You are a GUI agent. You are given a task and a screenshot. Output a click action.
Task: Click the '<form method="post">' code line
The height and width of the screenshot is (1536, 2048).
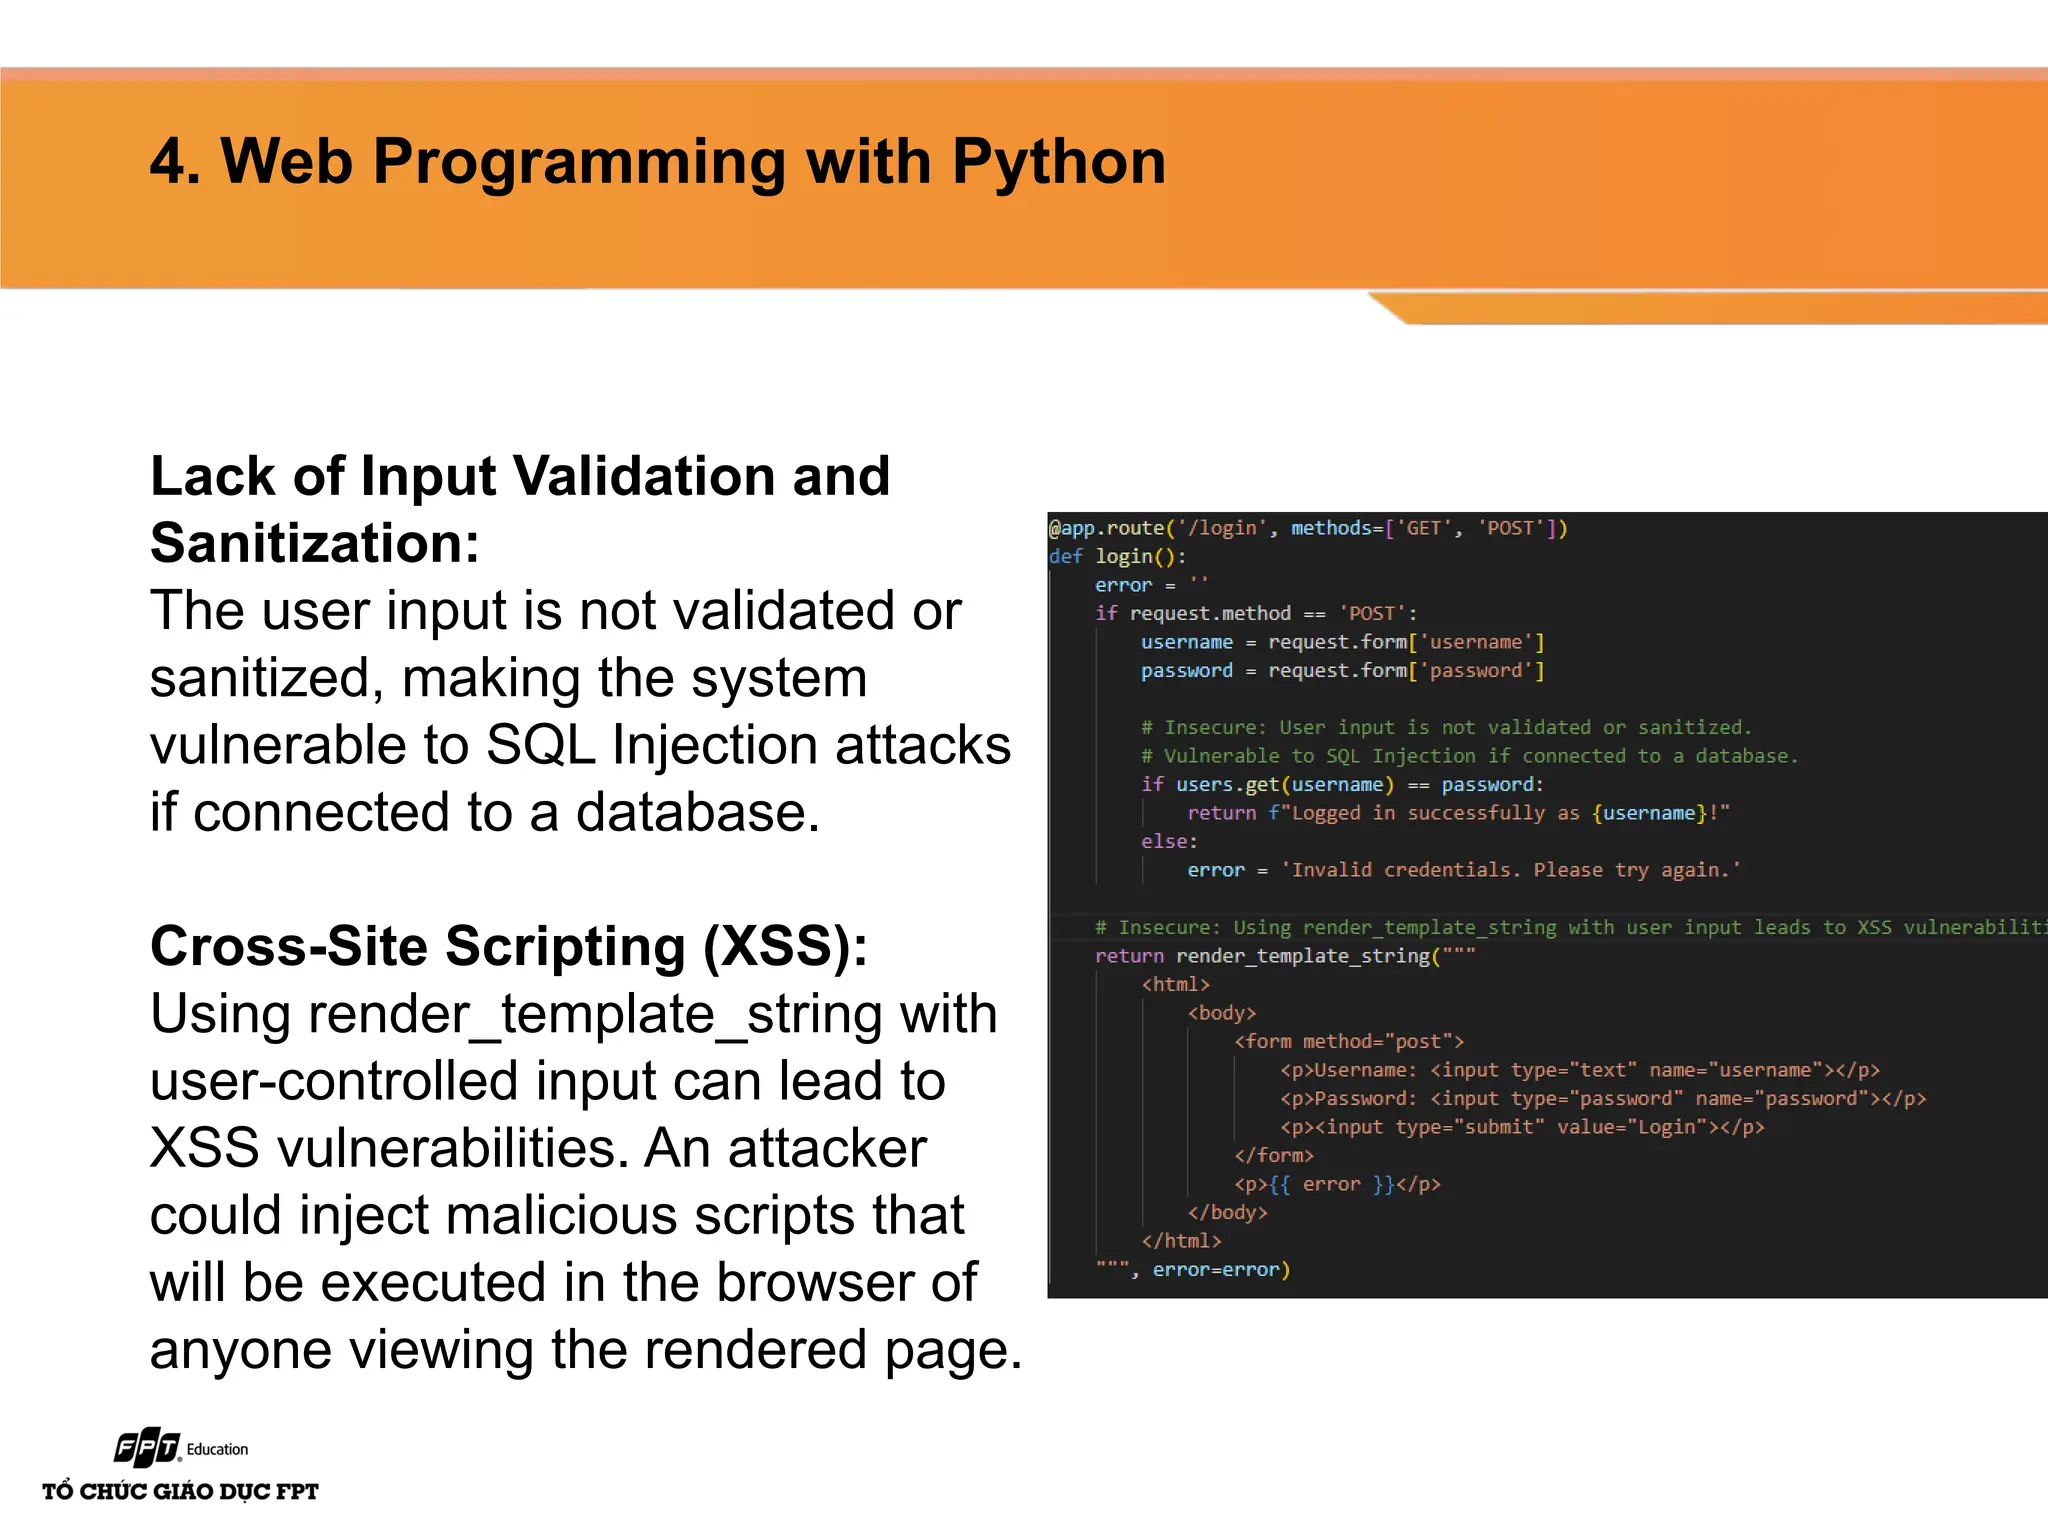(1348, 1041)
